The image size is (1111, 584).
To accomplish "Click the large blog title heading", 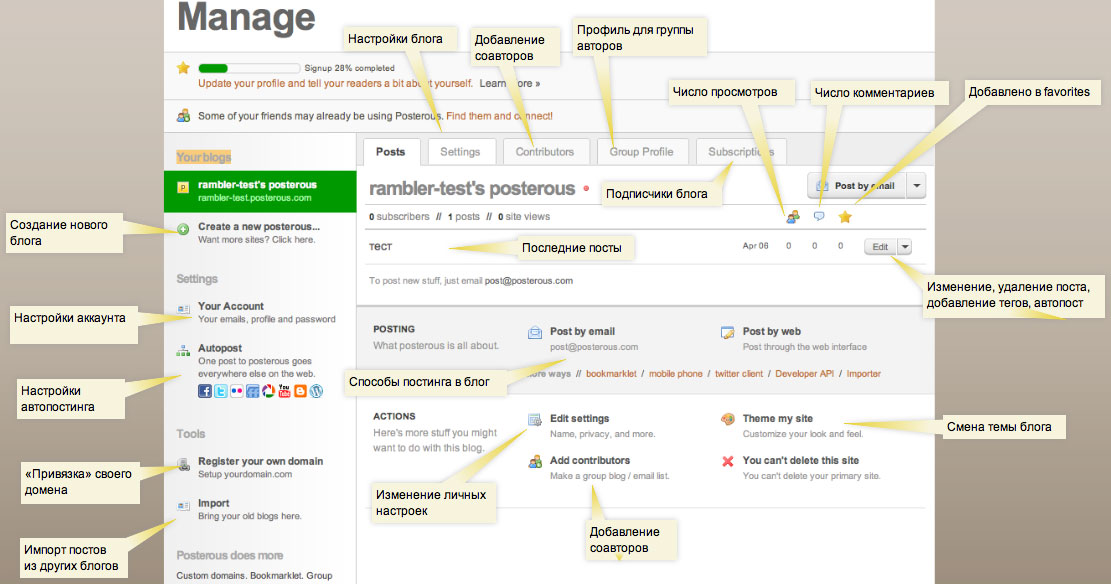I will pyautogui.click(x=472, y=189).
